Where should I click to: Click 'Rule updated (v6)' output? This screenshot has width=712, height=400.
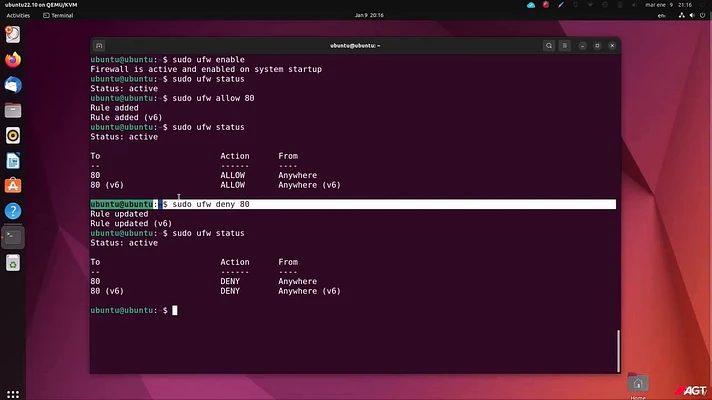click(x=131, y=223)
